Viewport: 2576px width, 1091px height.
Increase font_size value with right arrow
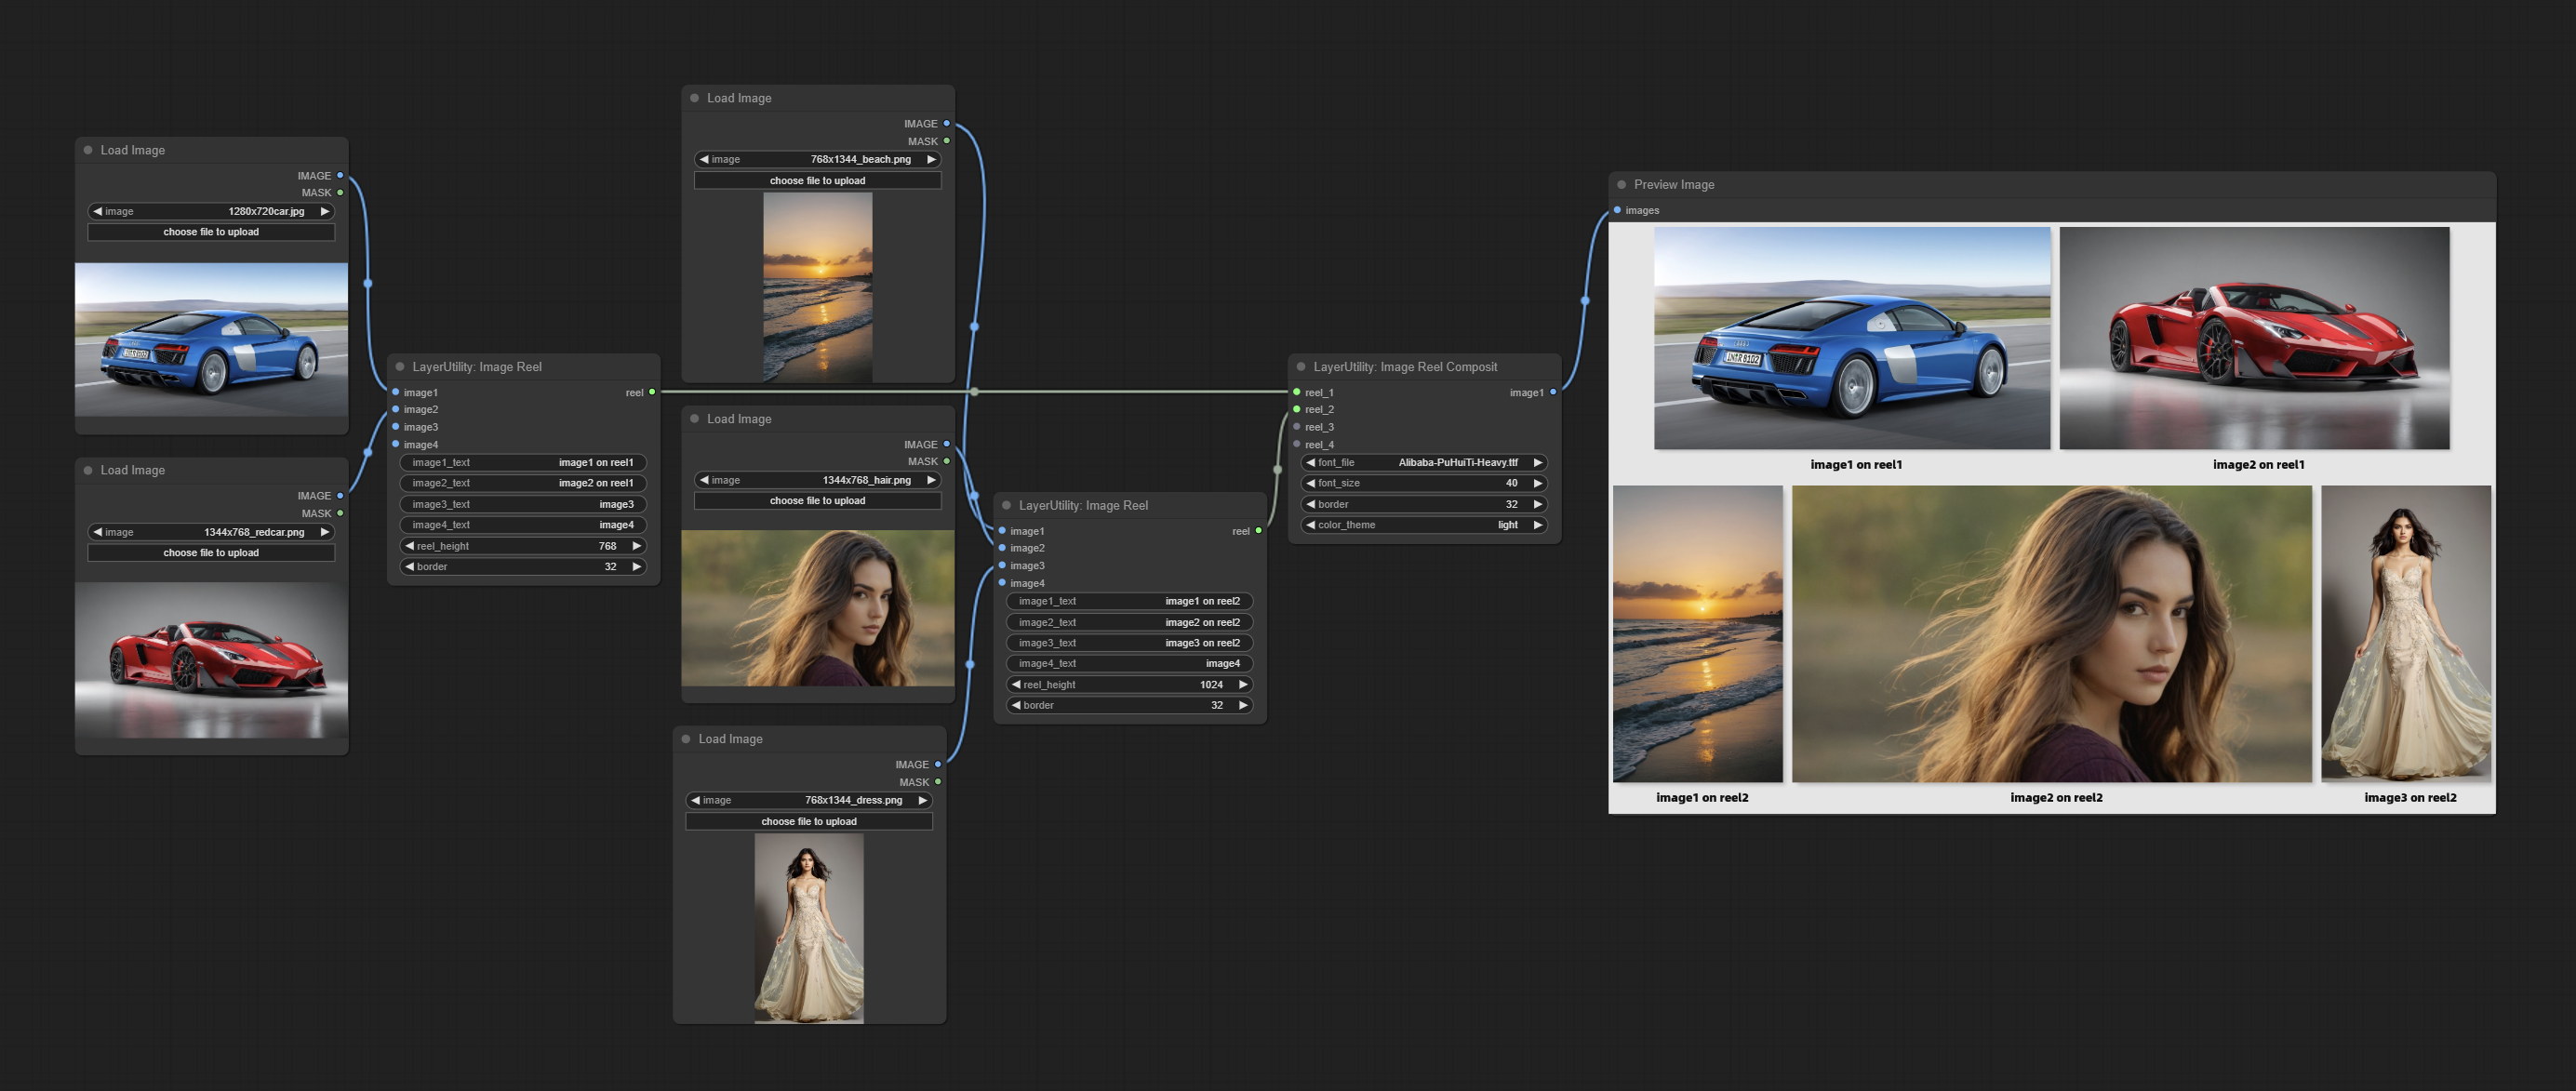(1537, 483)
